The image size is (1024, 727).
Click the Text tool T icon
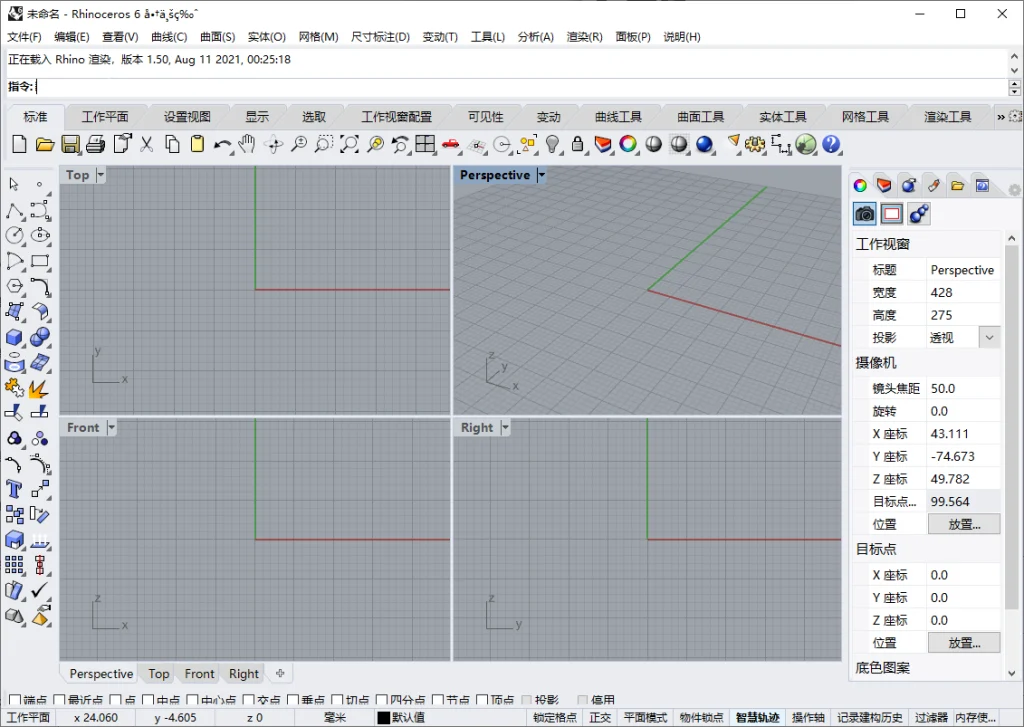[14, 489]
